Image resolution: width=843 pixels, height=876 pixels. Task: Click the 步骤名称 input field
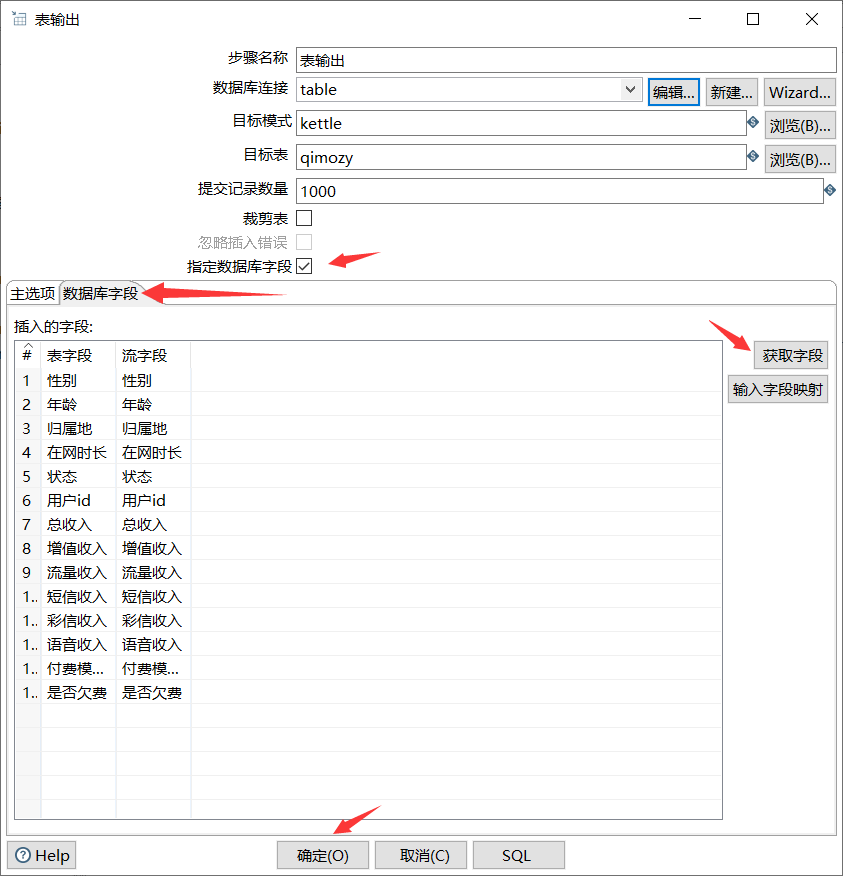coord(566,60)
